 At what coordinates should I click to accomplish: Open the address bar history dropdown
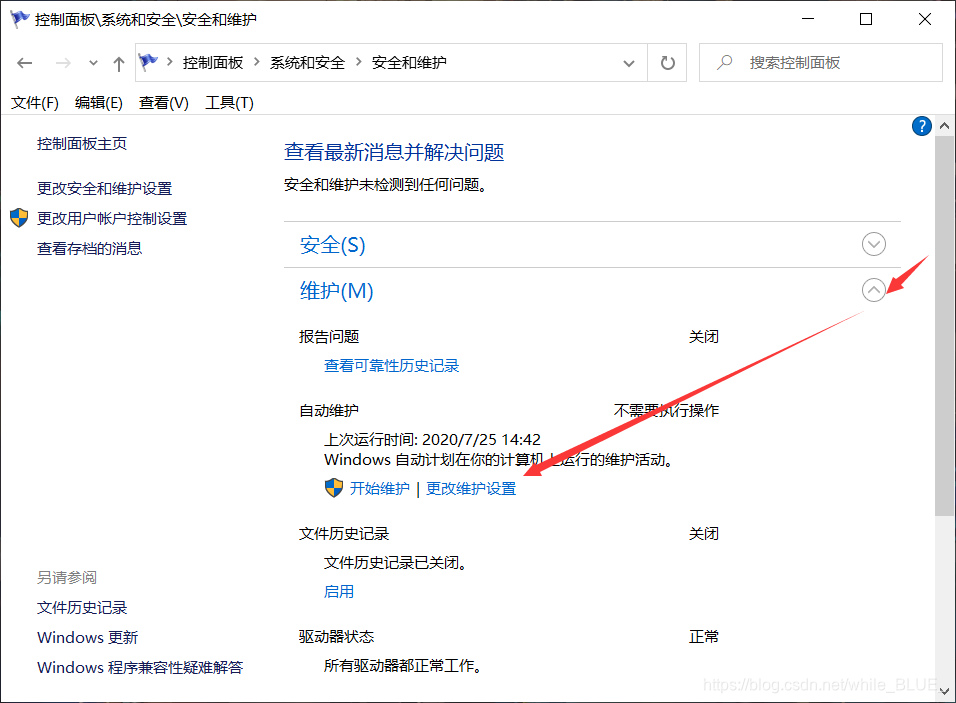pyautogui.click(x=629, y=63)
